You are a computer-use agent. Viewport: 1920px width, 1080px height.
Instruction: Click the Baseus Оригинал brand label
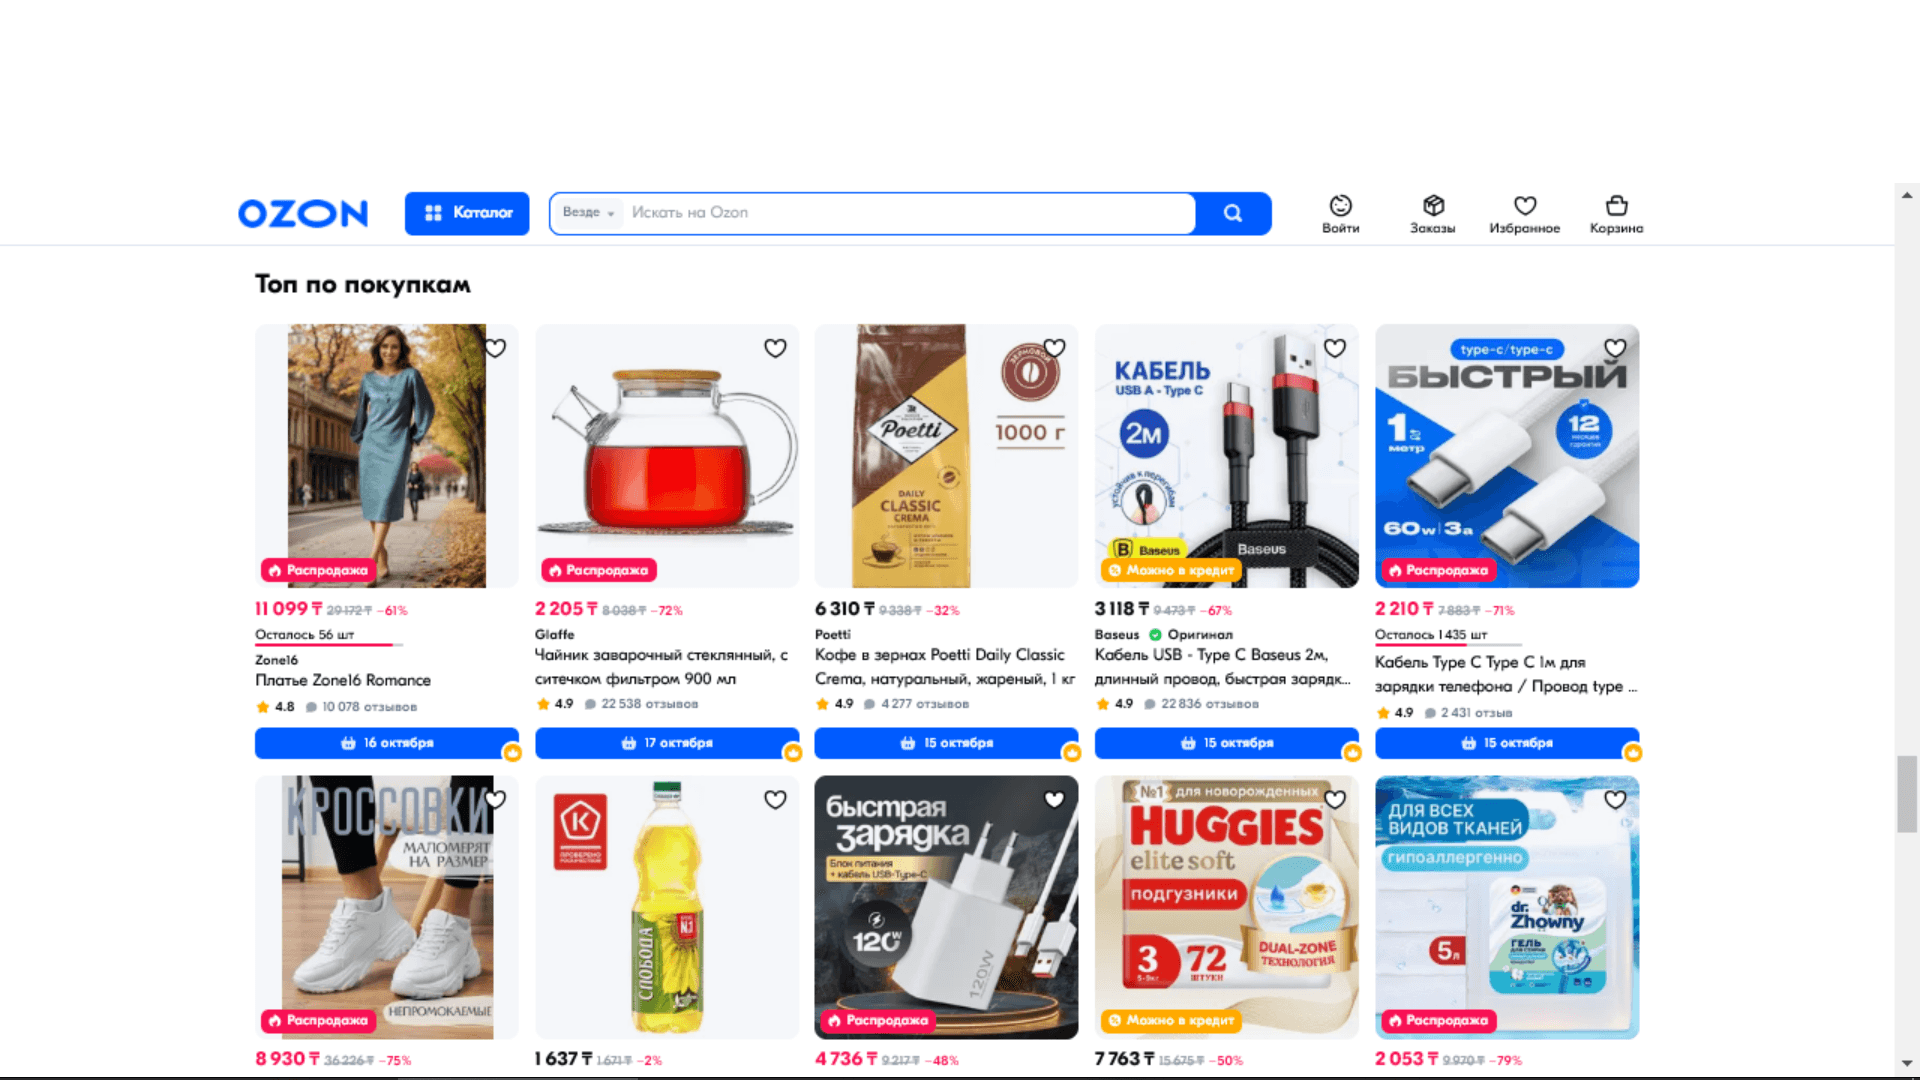(x=1164, y=634)
